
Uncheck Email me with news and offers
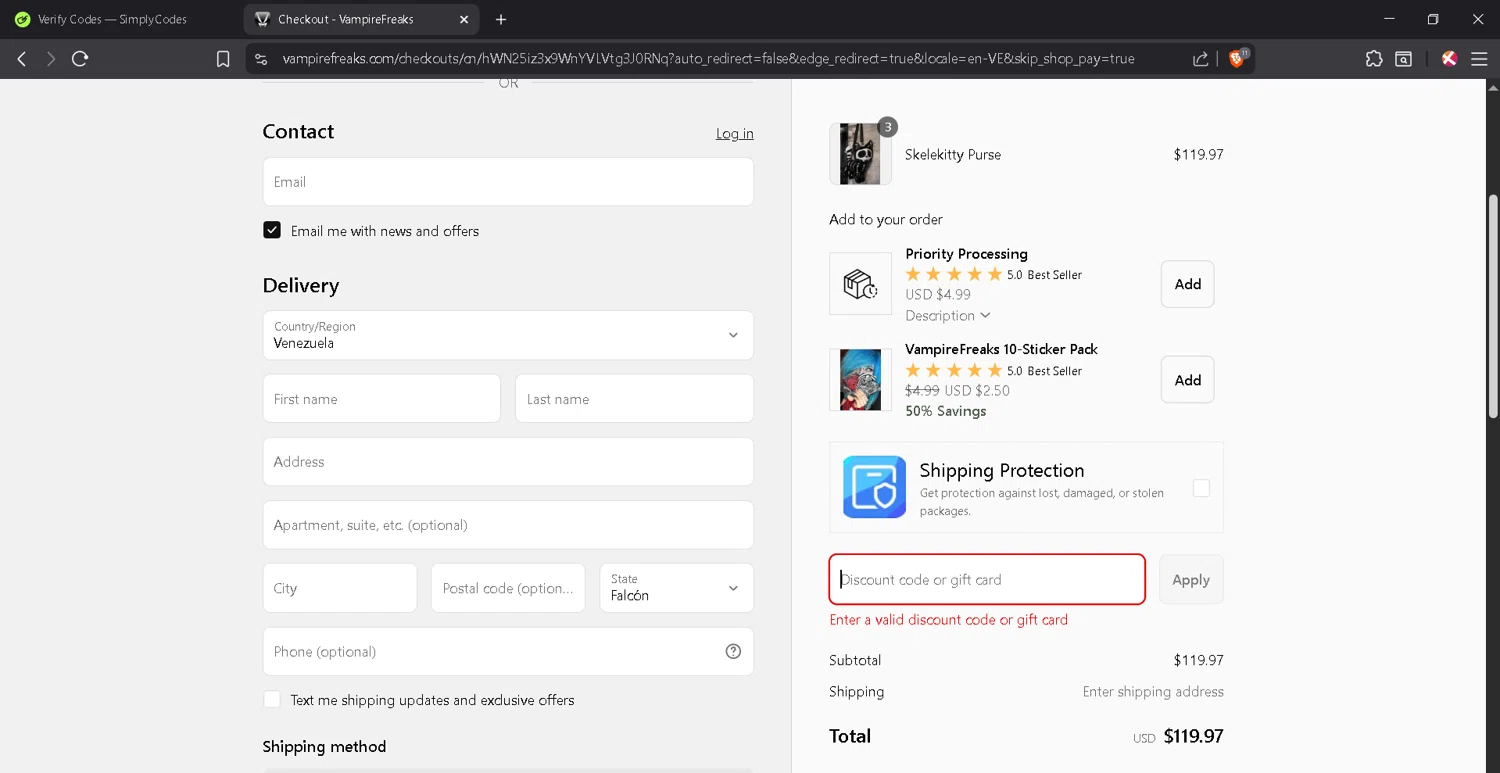click(x=272, y=230)
